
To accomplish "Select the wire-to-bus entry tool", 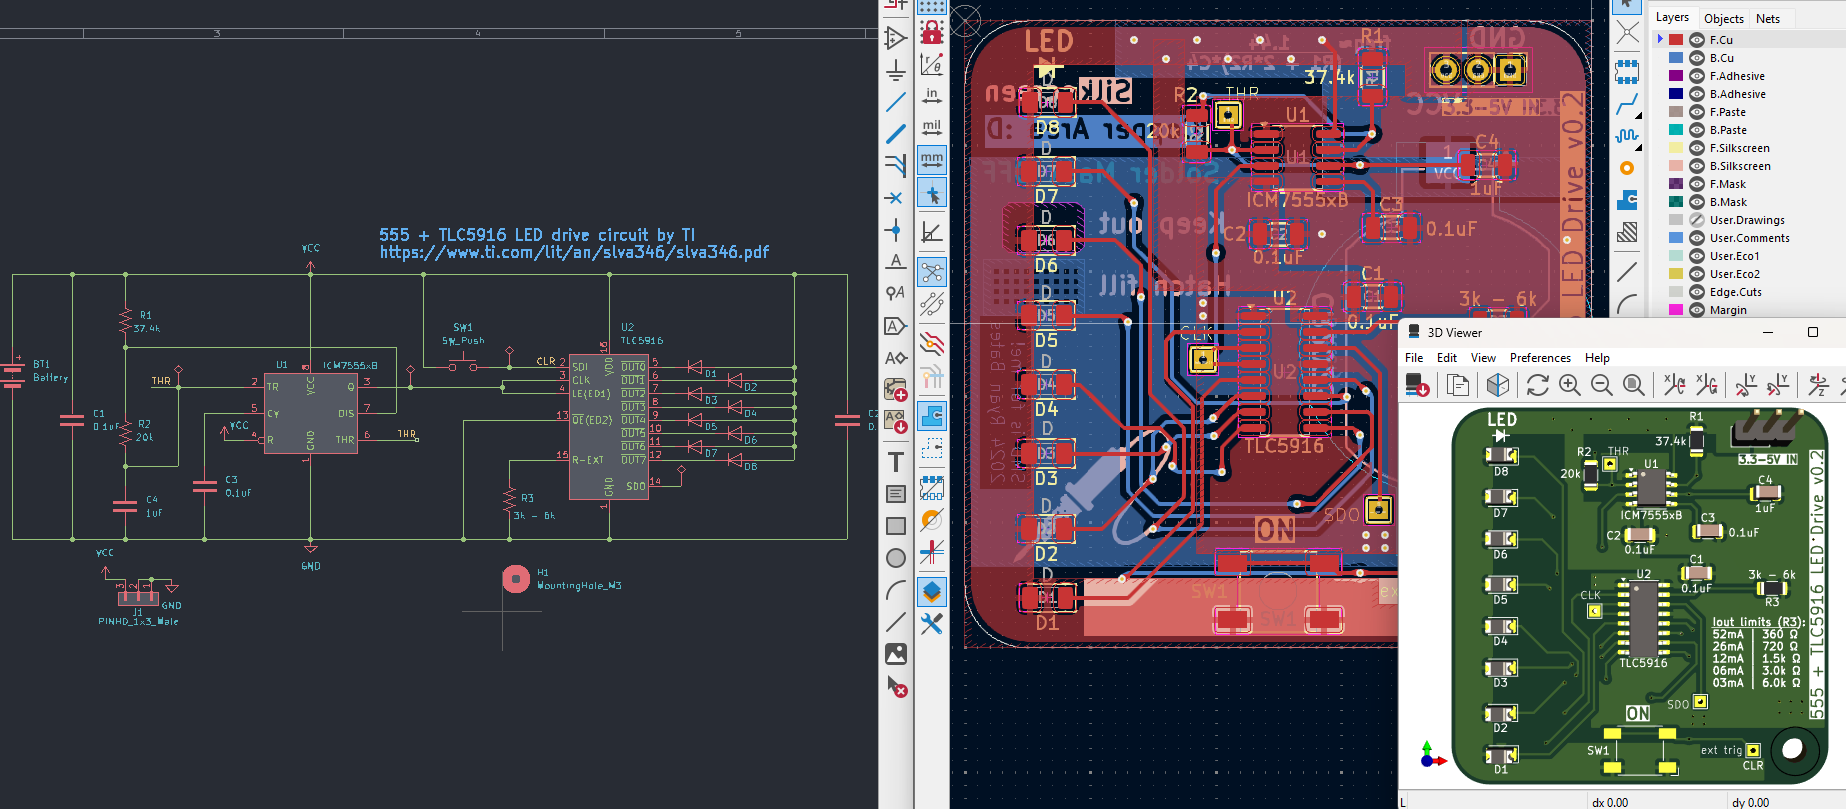I will click(x=896, y=166).
